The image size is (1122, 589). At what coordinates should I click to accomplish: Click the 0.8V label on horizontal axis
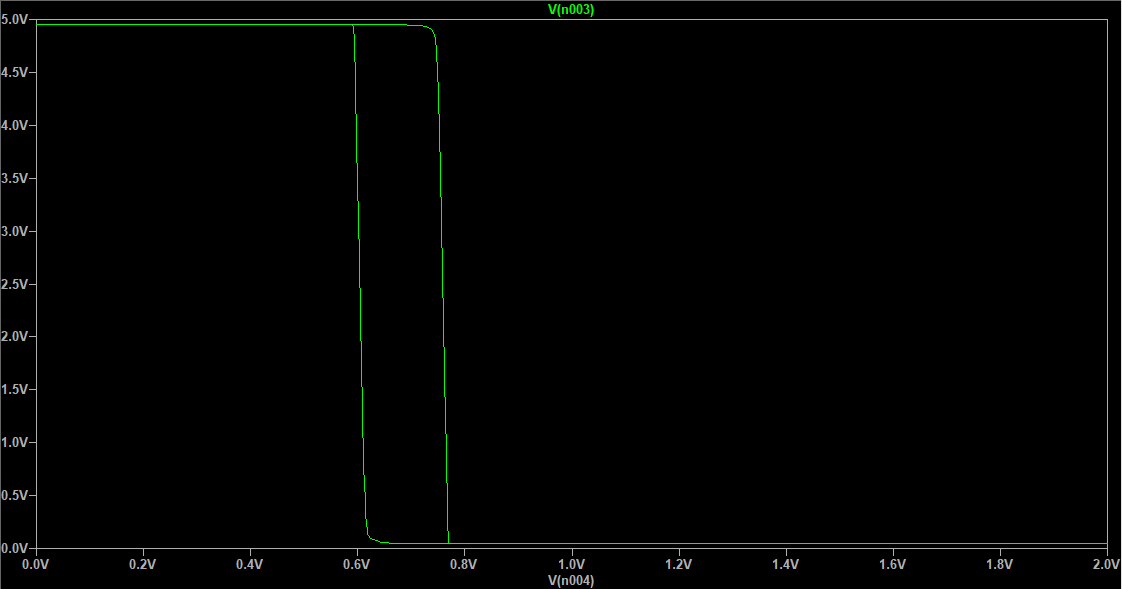464,565
